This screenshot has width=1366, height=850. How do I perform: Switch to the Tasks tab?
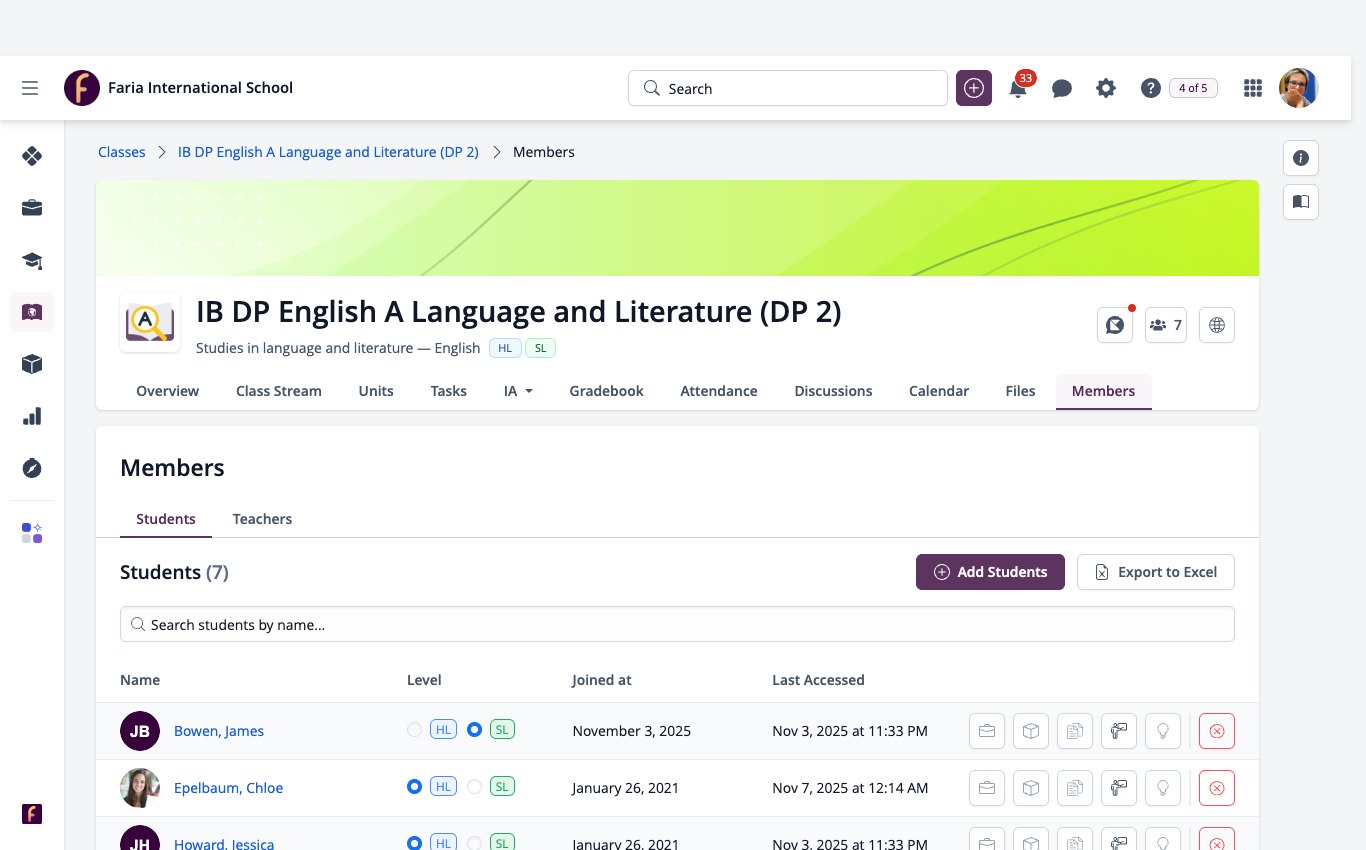(449, 391)
